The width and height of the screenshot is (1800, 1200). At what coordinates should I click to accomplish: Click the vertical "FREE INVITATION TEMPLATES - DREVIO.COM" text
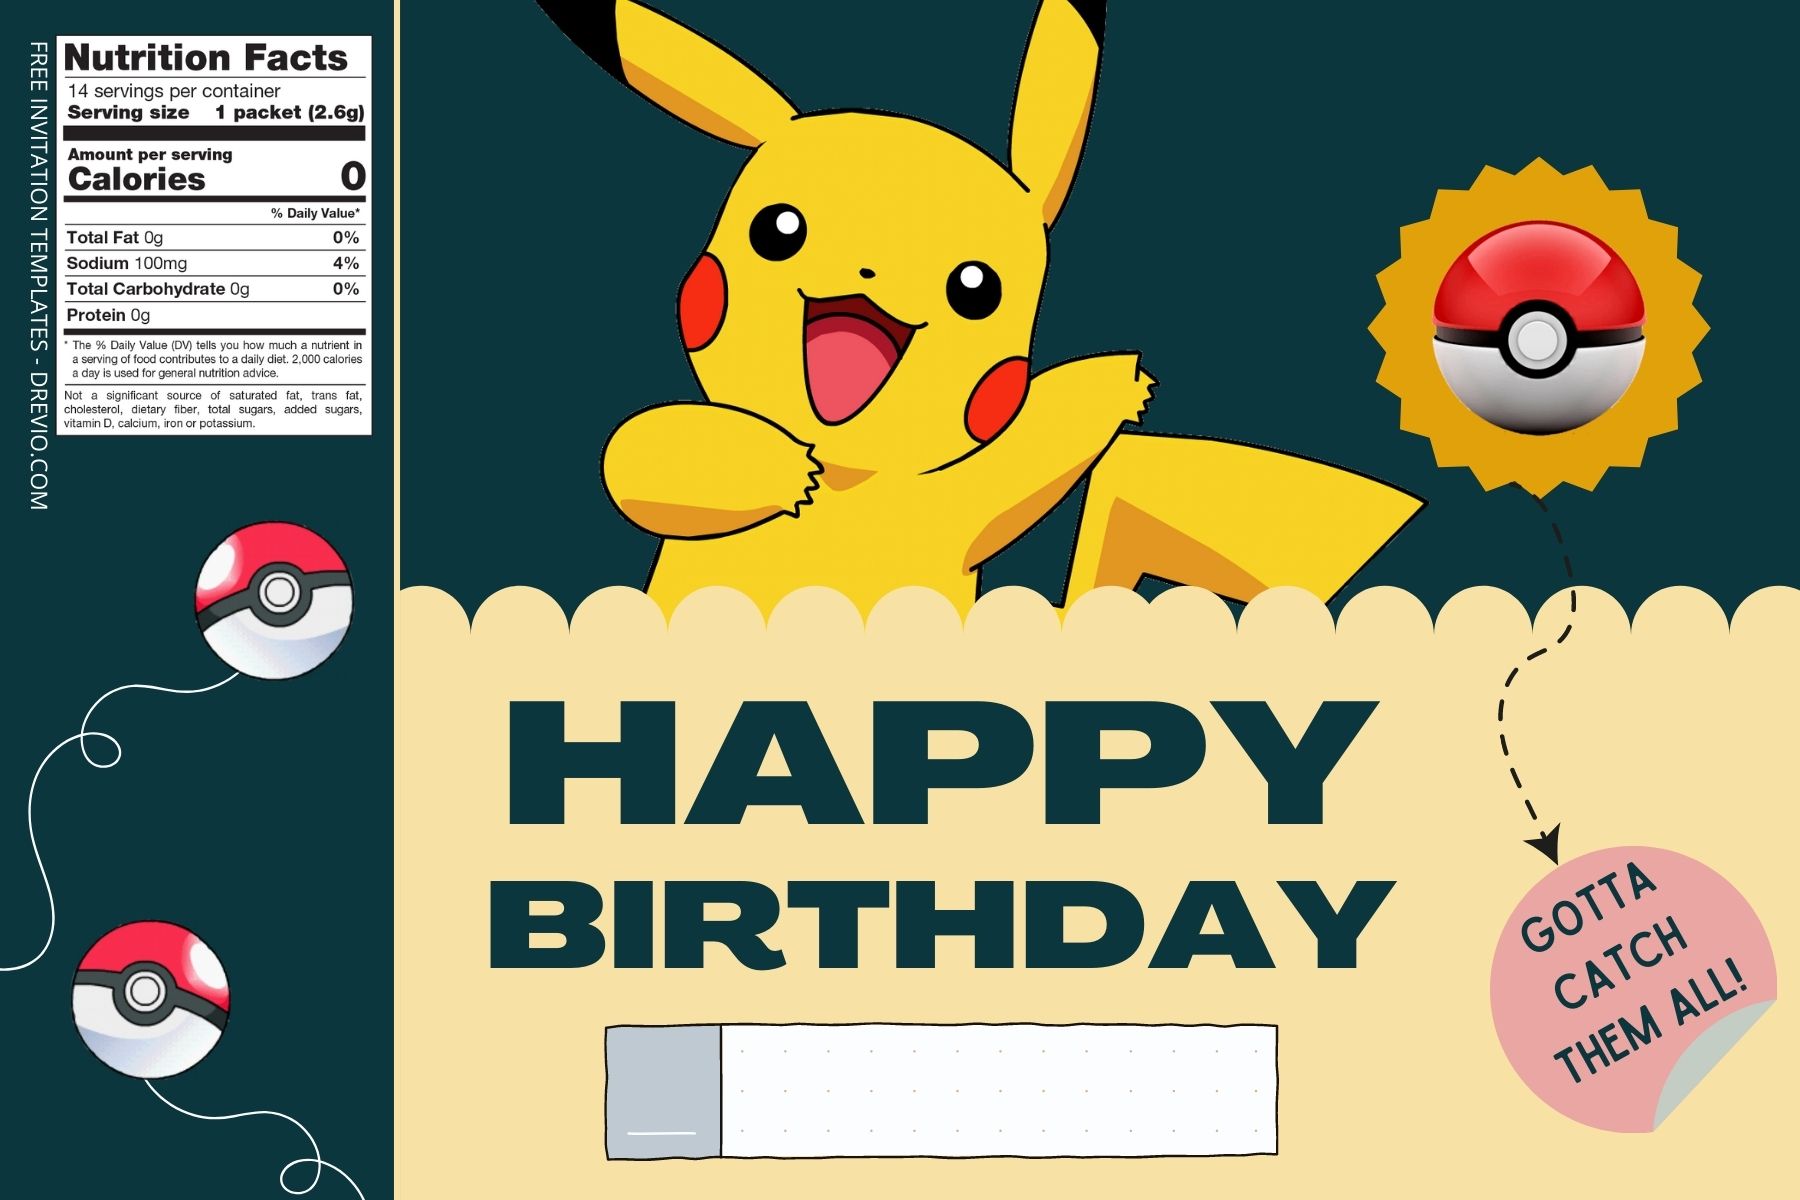[x=38, y=276]
